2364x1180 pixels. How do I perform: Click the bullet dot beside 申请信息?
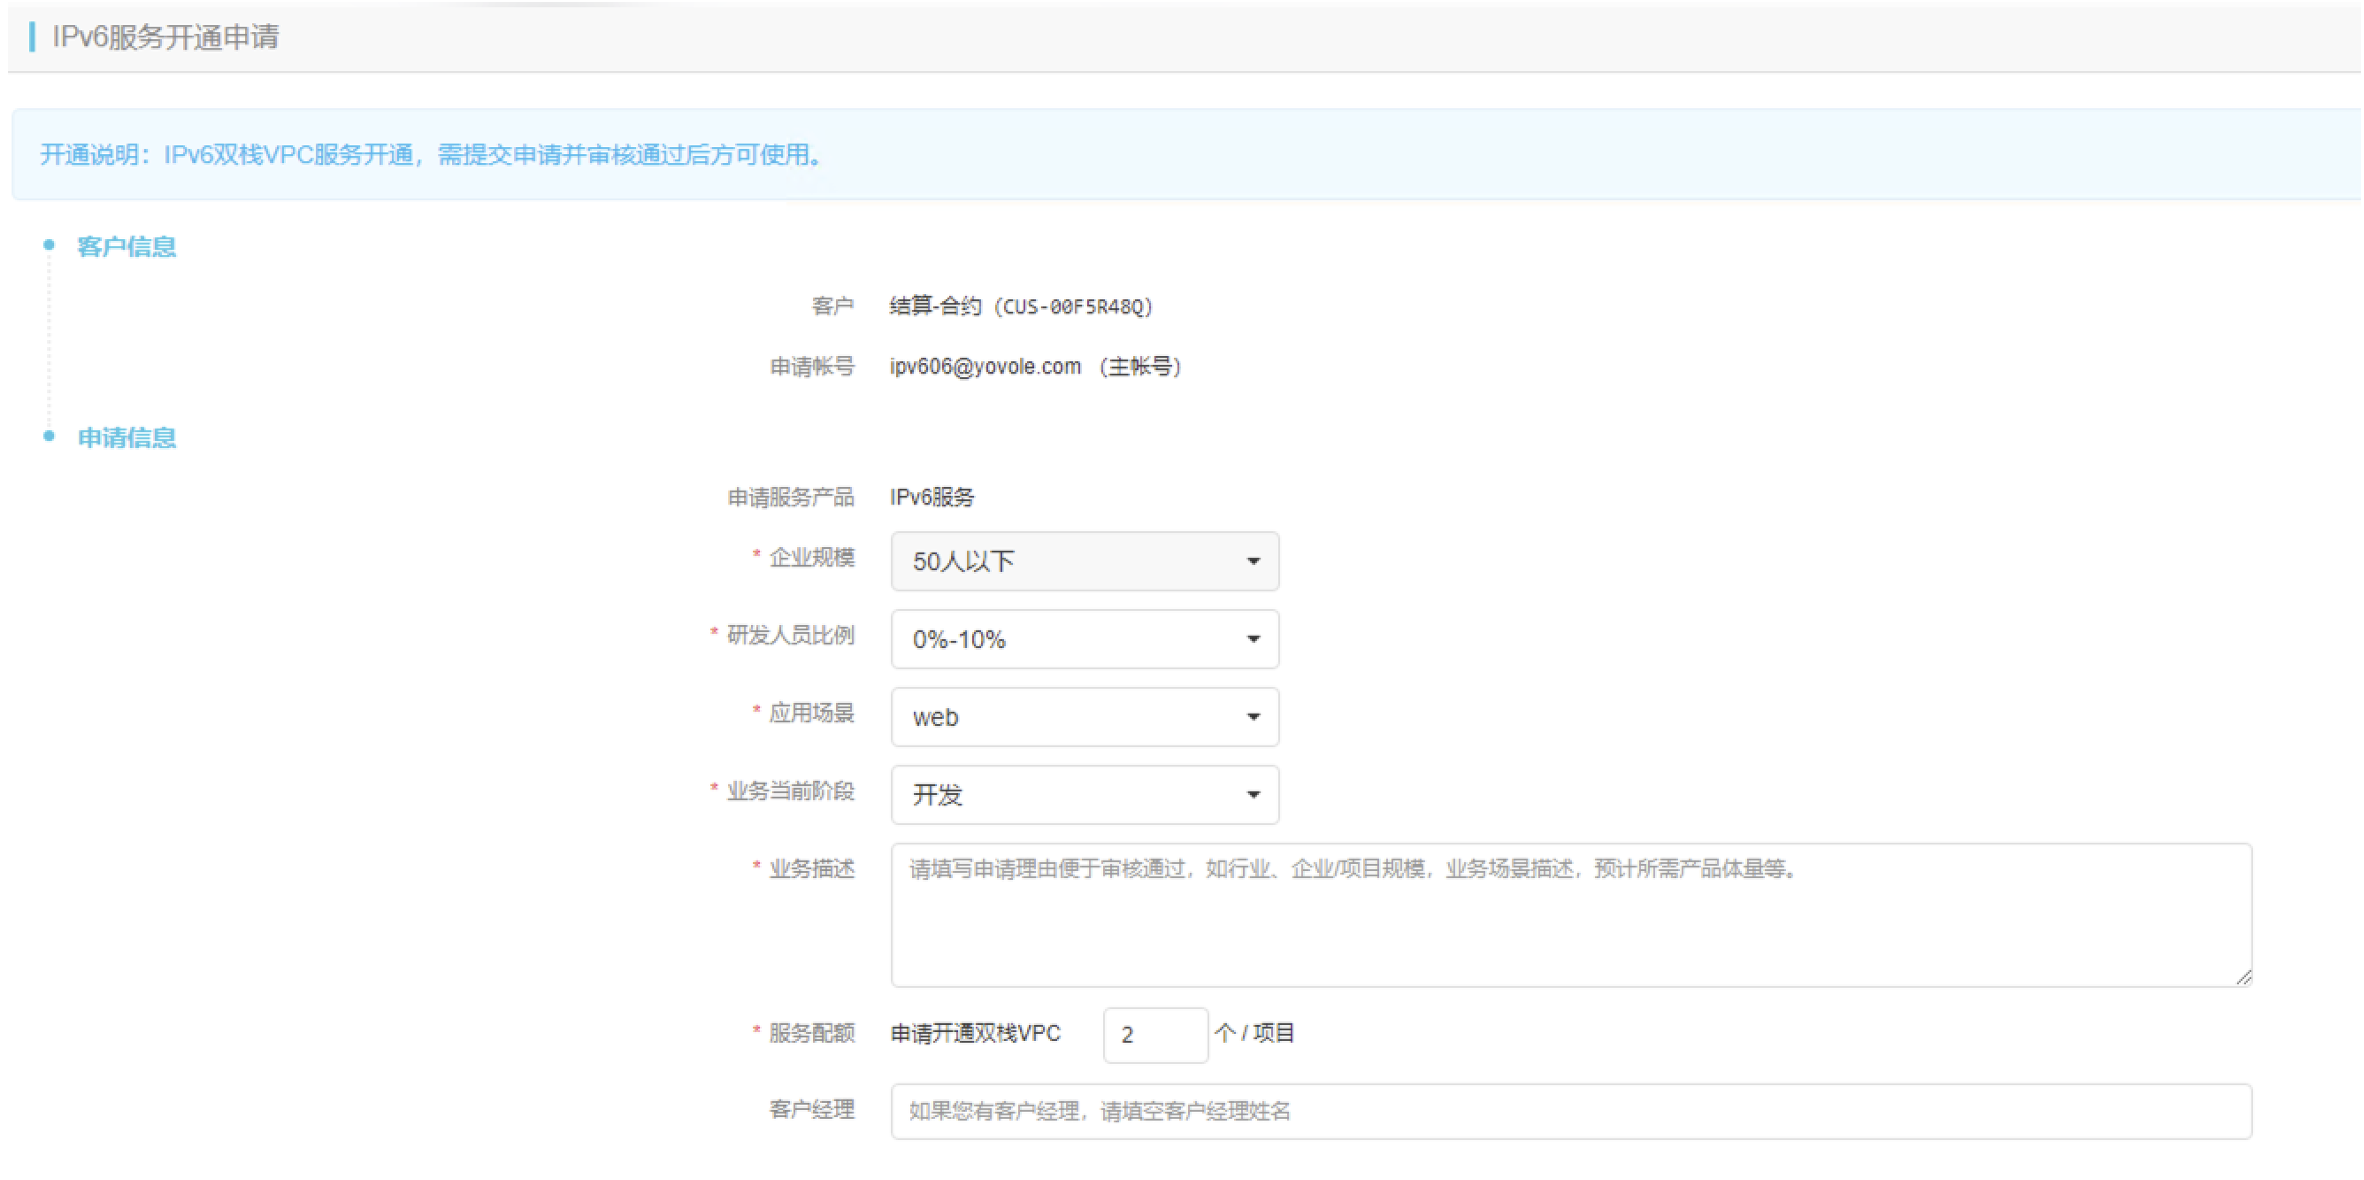coord(49,436)
